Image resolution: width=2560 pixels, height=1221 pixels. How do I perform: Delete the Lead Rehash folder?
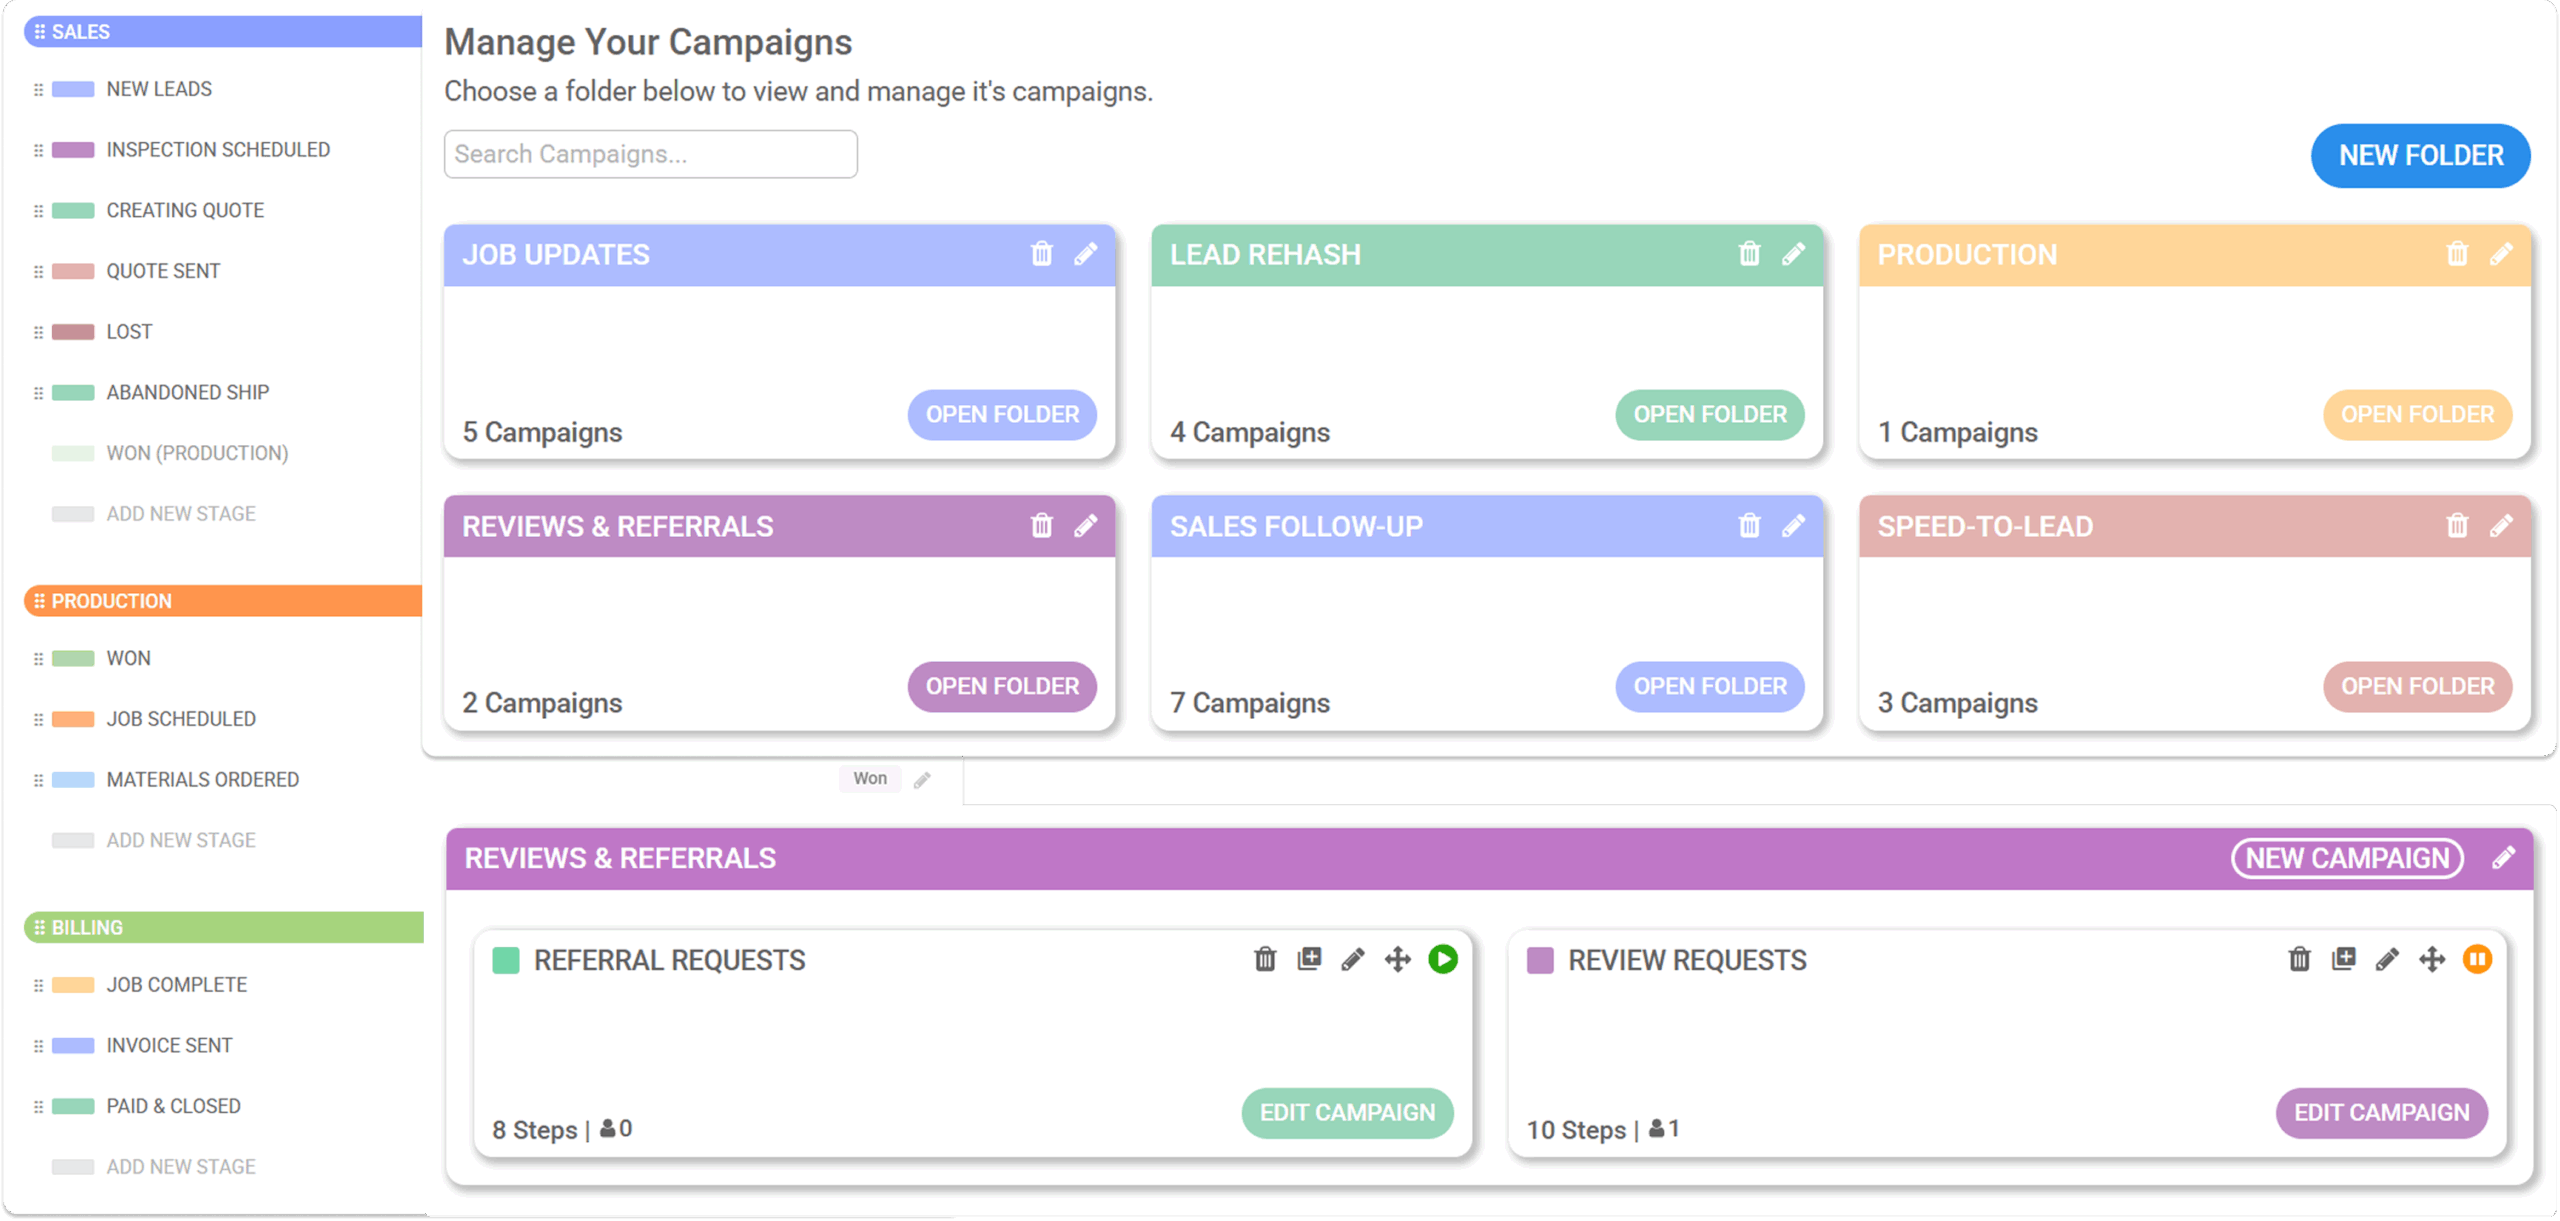point(1749,254)
